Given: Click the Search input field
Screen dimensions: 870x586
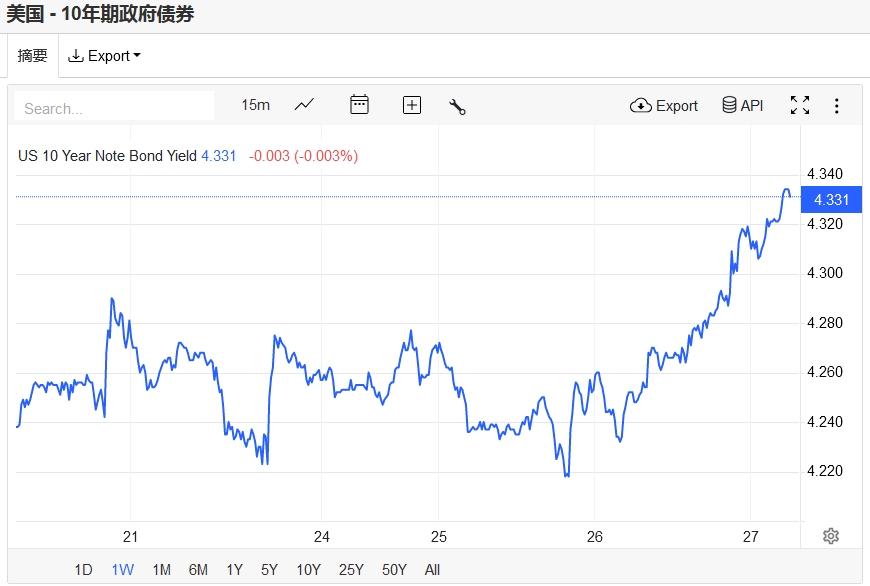Looking at the screenshot, I should 114,107.
